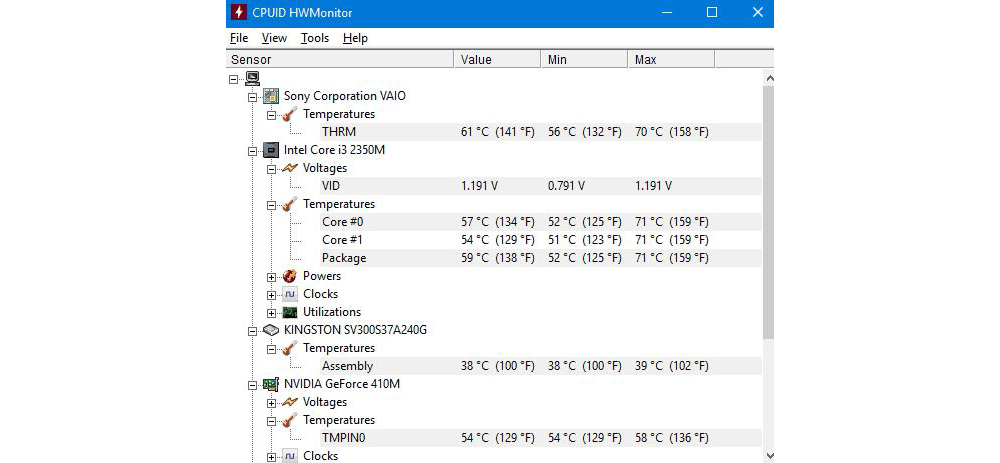Click the Intel Core i3 2350M CPU icon
1000x463 pixels.
click(x=270, y=150)
